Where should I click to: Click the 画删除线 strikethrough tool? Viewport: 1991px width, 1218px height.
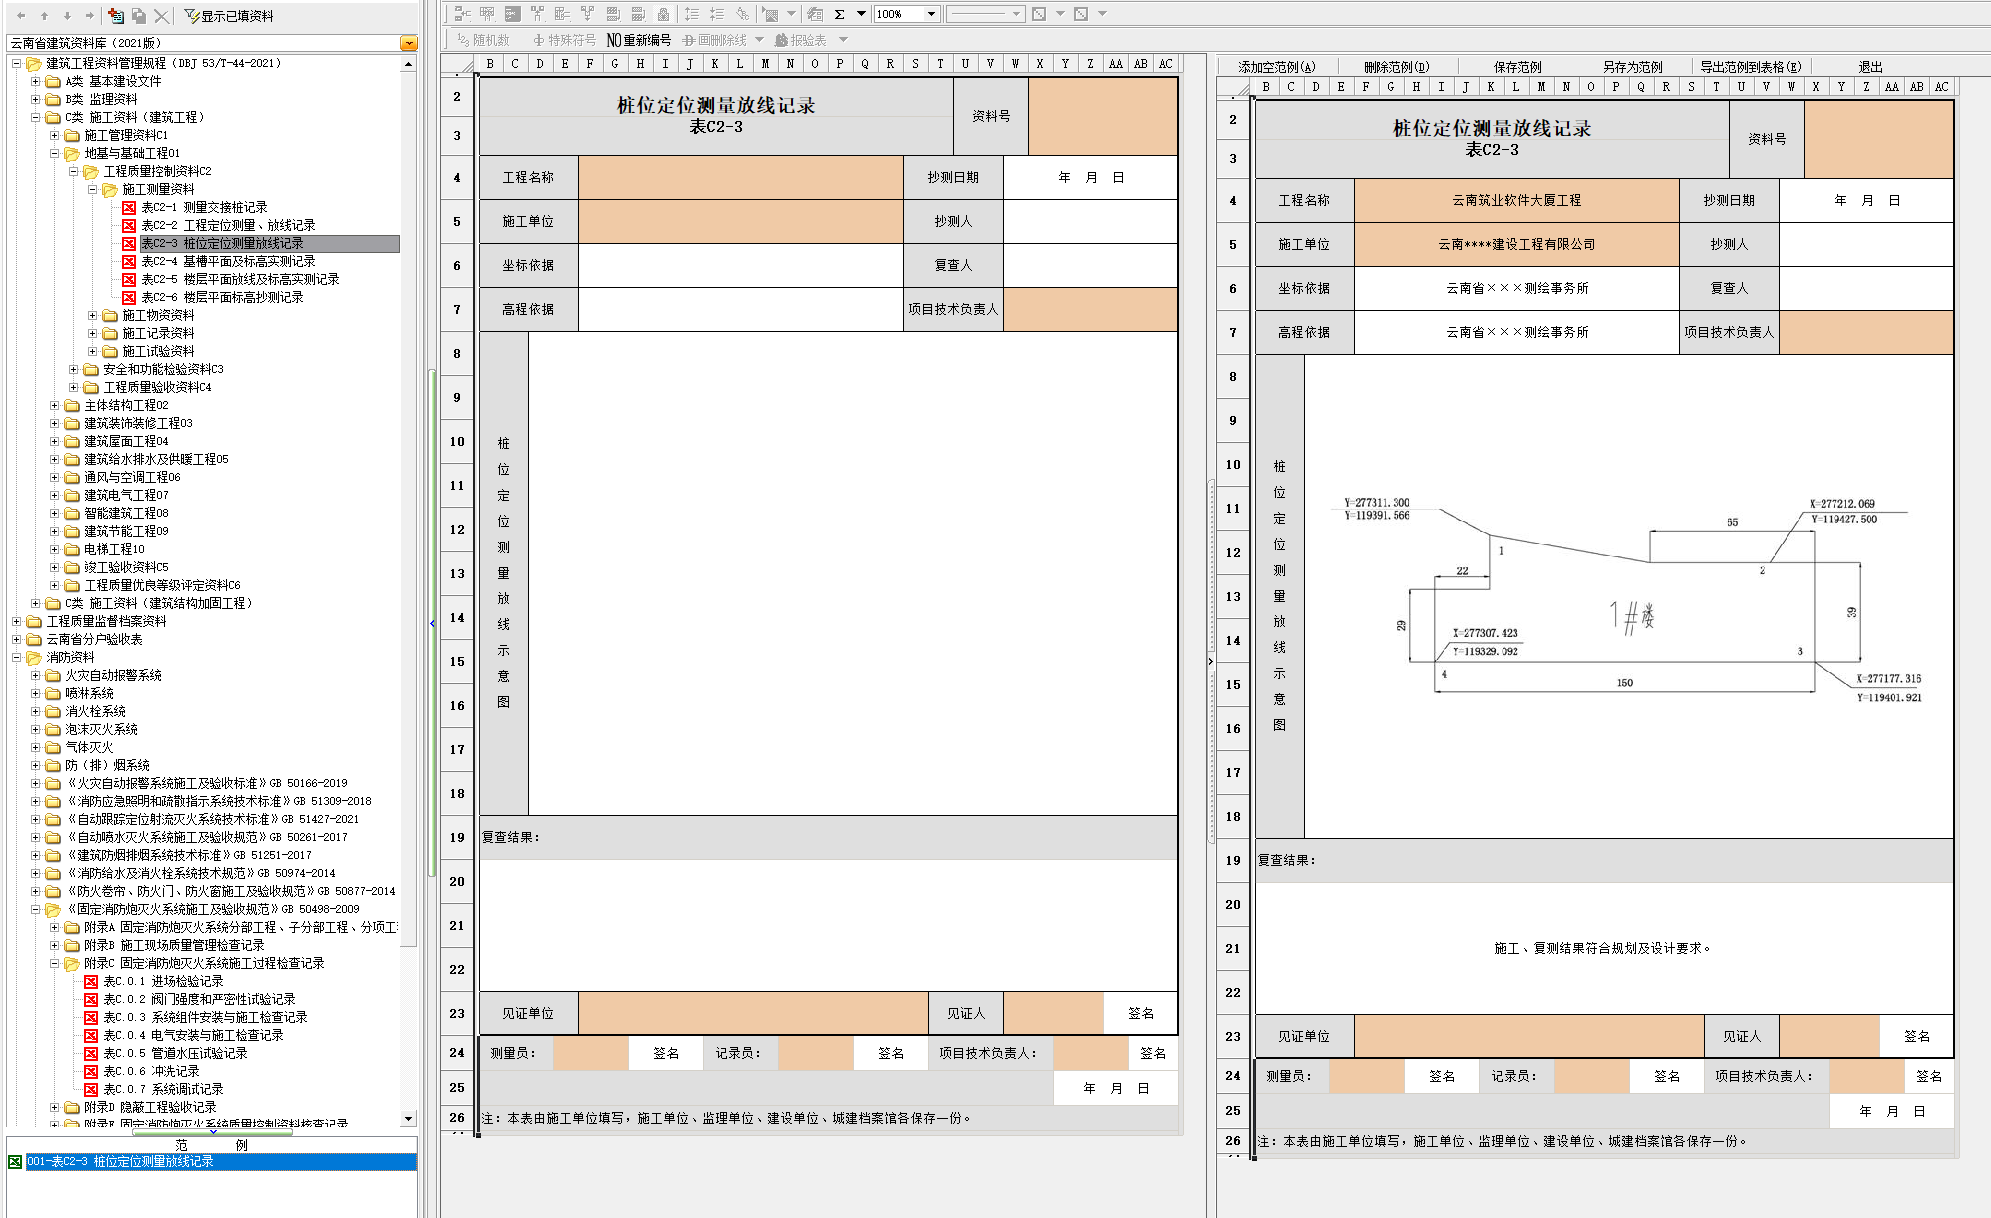[x=714, y=40]
